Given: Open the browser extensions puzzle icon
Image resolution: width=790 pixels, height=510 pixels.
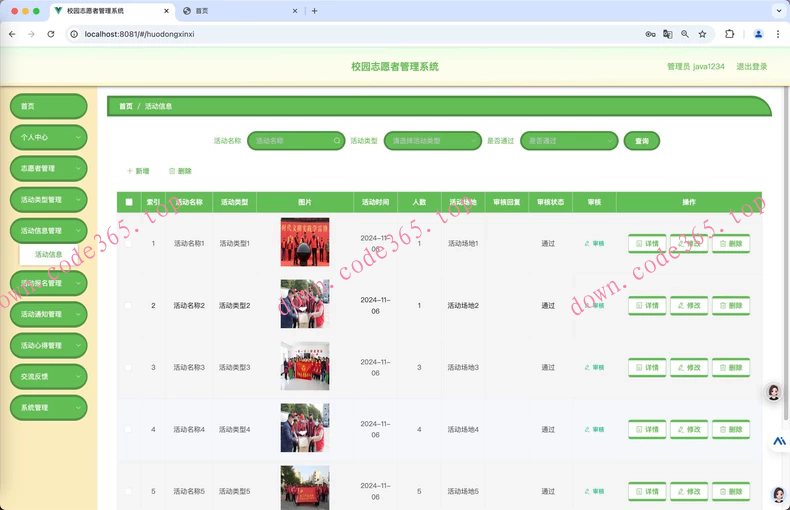Looking at the screenshot, I should tap(729, 34).
